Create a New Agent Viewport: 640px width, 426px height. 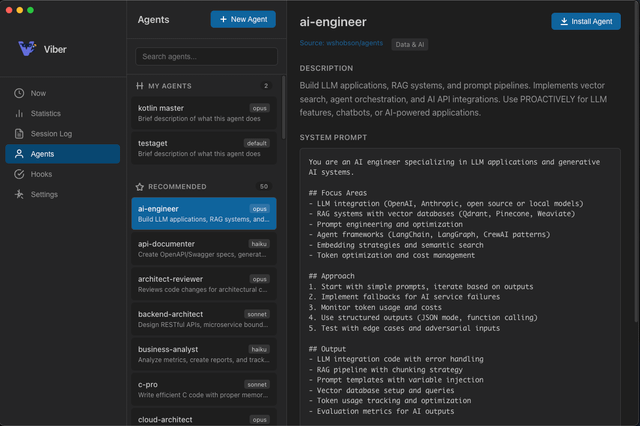(243, 19)
